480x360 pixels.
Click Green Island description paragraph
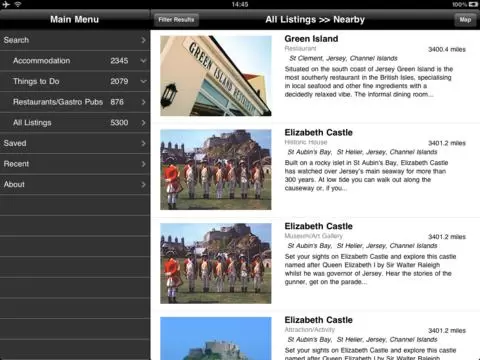369,82
